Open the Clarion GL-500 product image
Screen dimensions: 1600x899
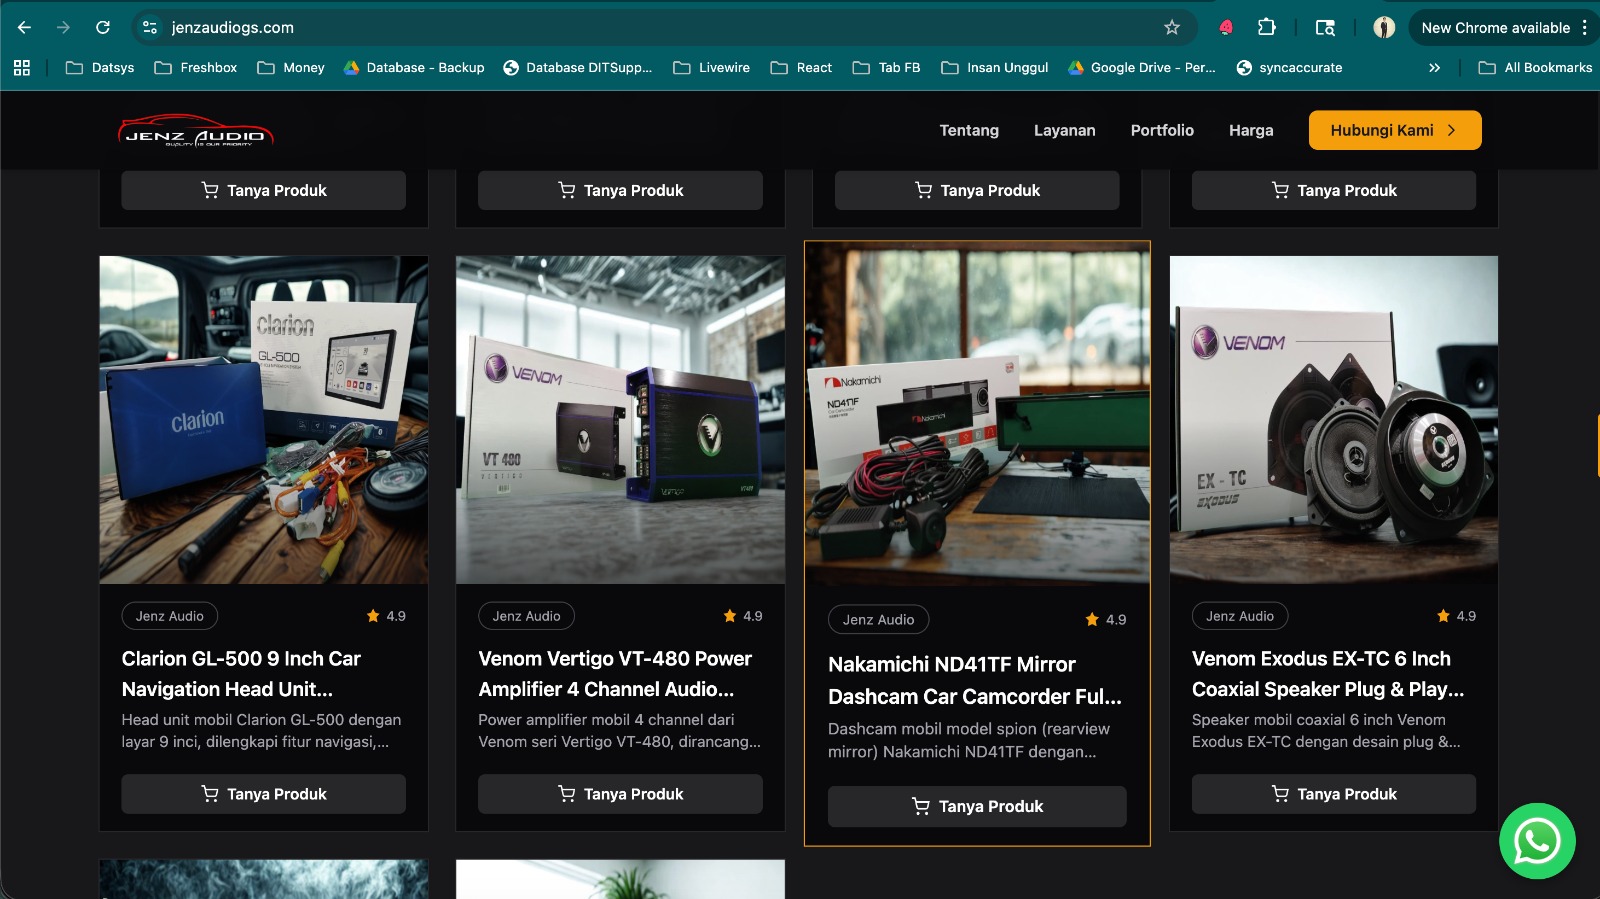(264, 420)
